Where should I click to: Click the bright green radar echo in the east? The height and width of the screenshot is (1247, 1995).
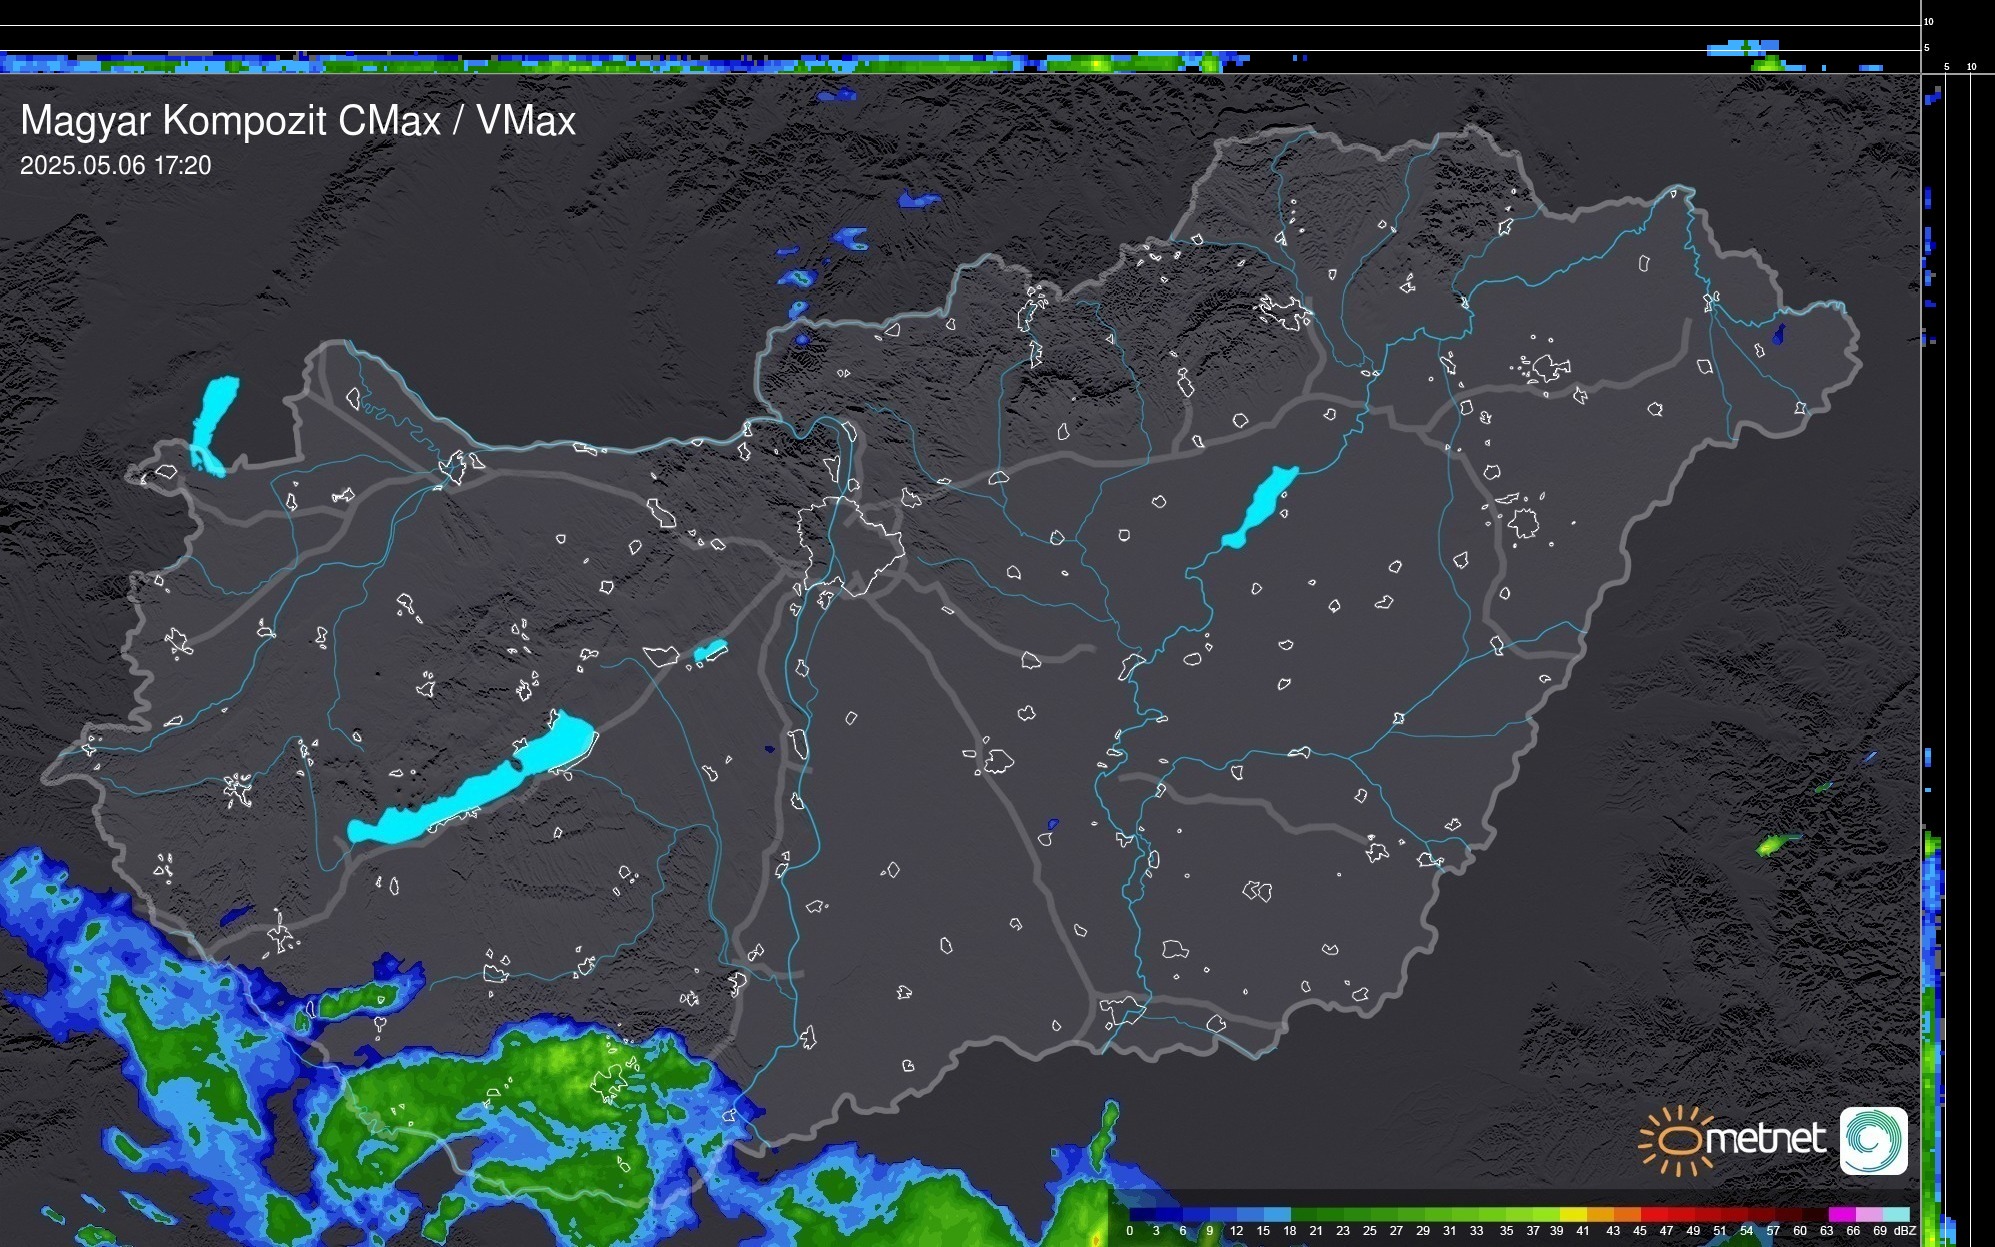click(1773, 845)
